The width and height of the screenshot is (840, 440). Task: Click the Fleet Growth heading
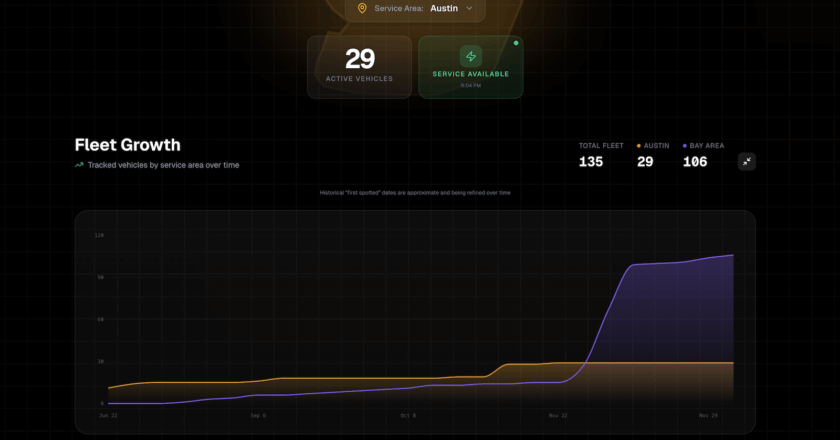pos(128,145)
